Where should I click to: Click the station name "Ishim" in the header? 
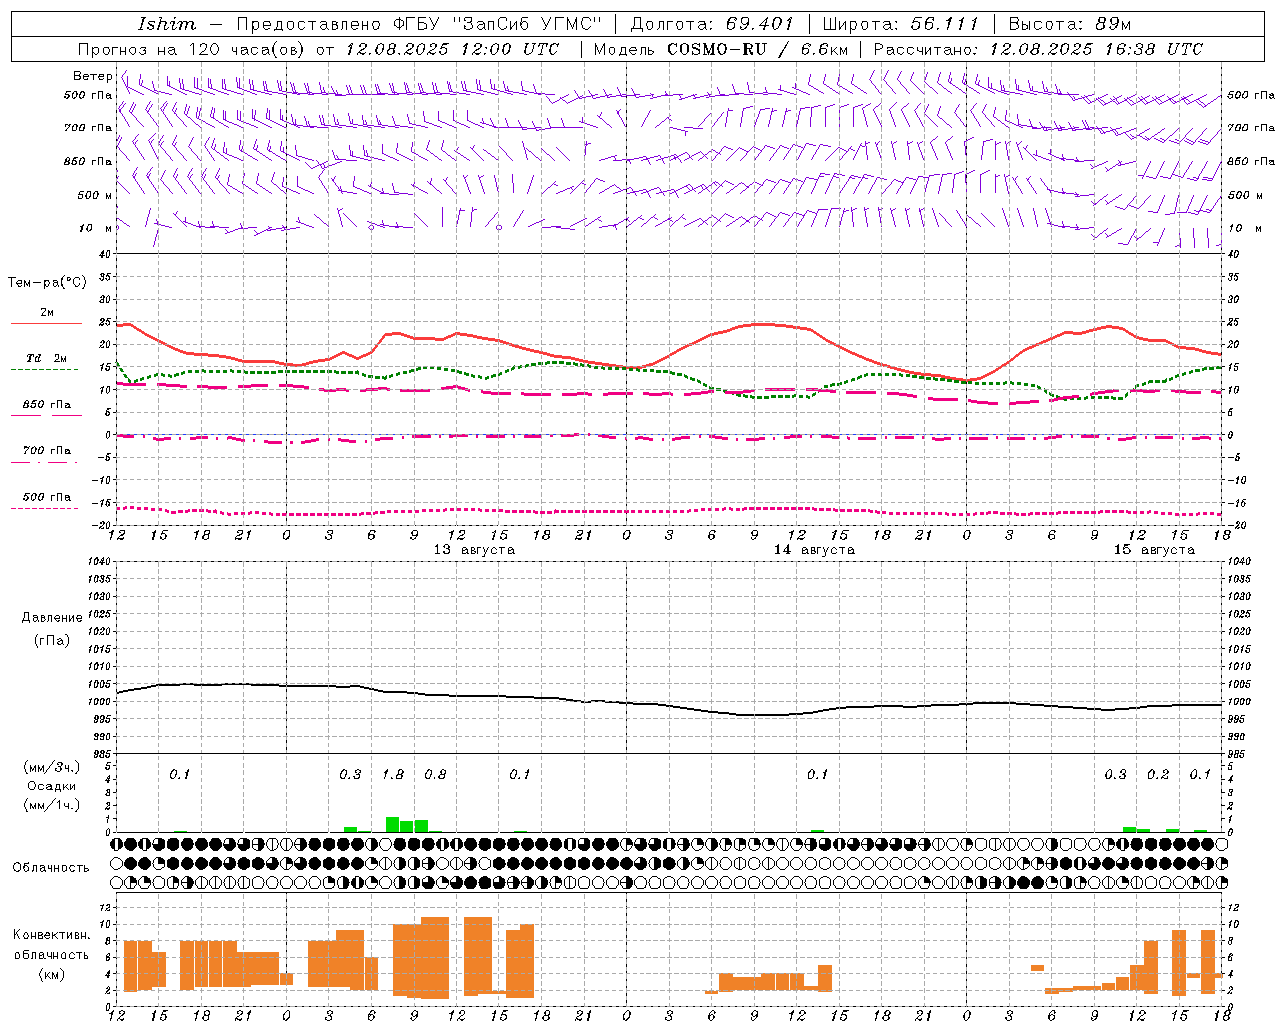167,24
